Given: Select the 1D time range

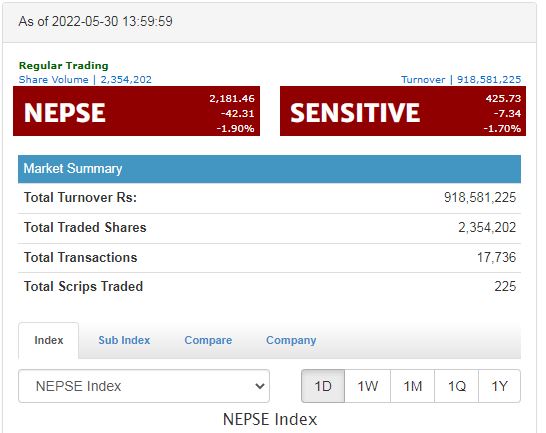Looking at the screenshot, I should (x=323, y=386).
